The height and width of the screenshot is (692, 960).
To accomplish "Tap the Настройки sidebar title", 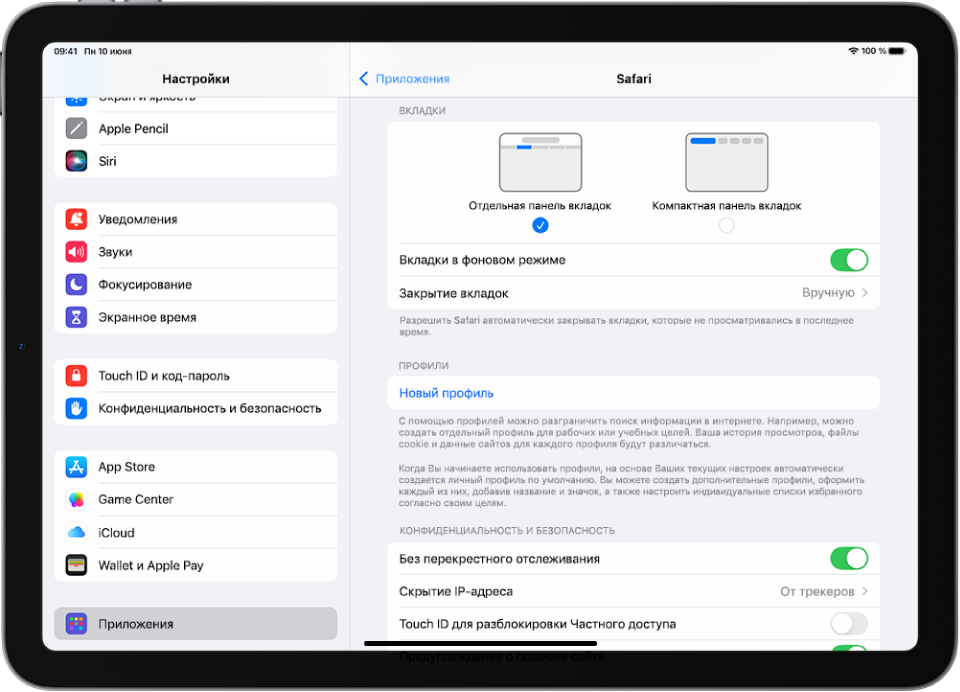I will [196, 79].
